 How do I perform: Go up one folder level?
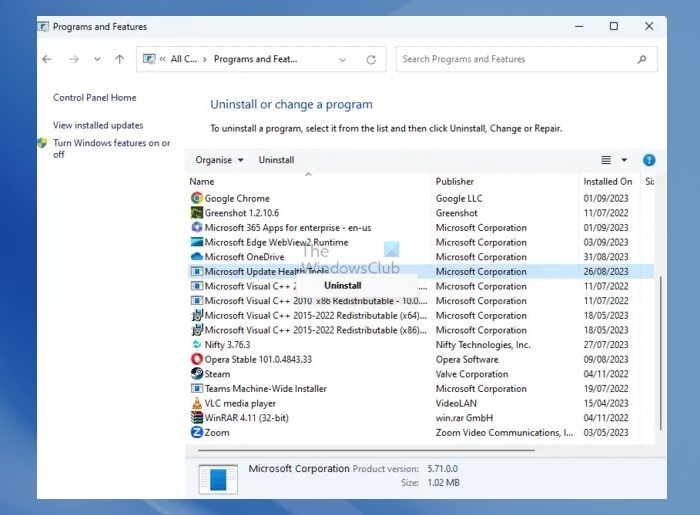pos(120,59)
